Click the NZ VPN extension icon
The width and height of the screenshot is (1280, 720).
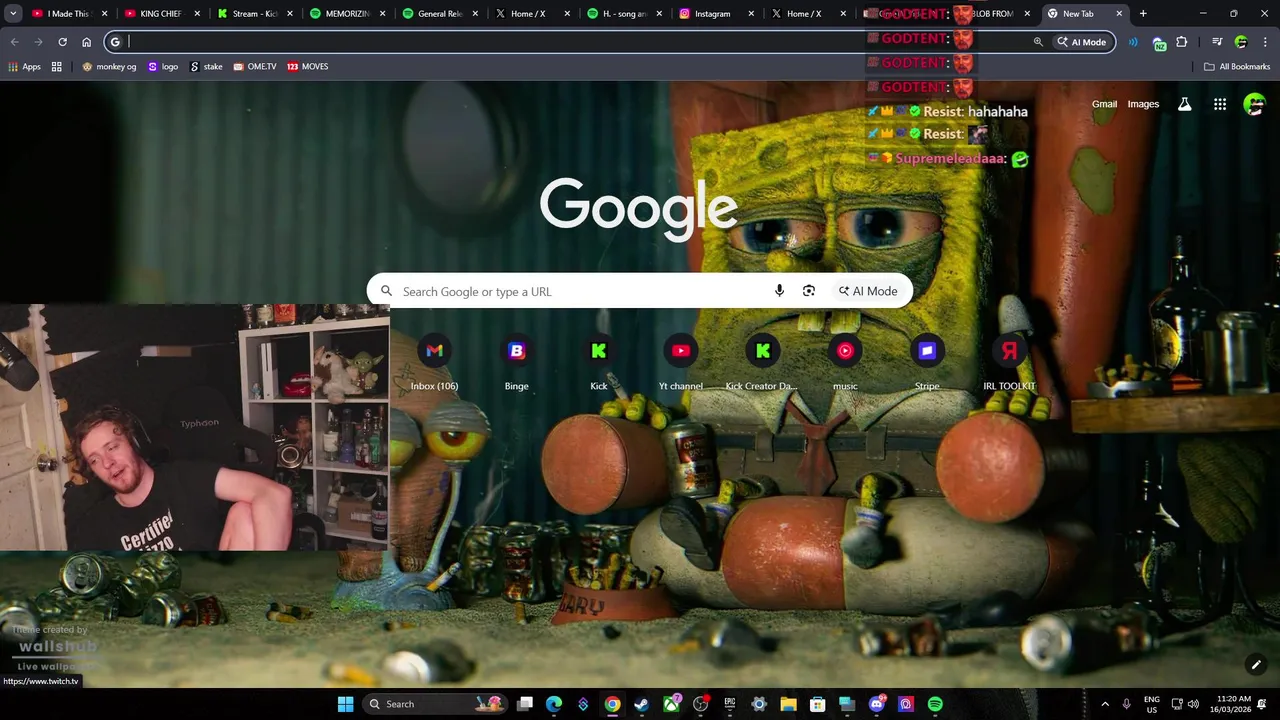(x=1159, y=42)
